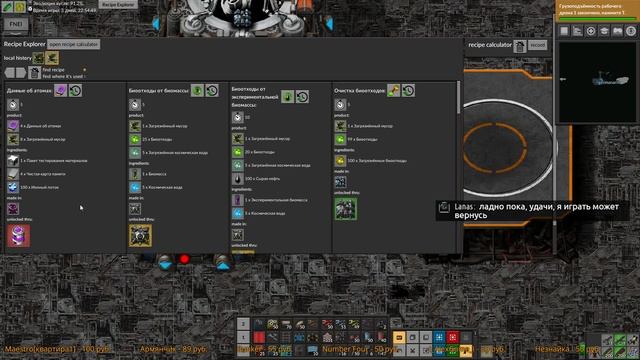Click clock icon beside 'Биоотходы от экспериментальной биомассы'
Viewport: 640px width, 360px height.
pos(302,97)
